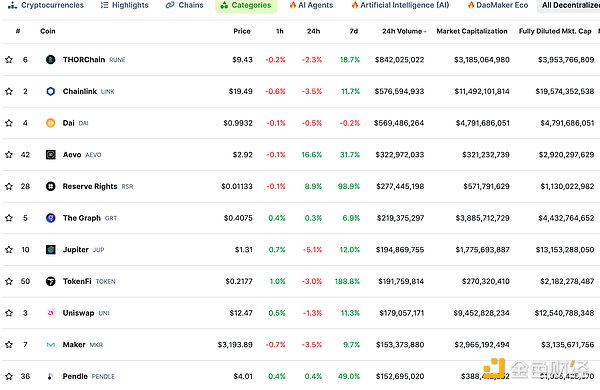
Task: Open the AI Agents trending link
Action: click(x=311, y=5)
